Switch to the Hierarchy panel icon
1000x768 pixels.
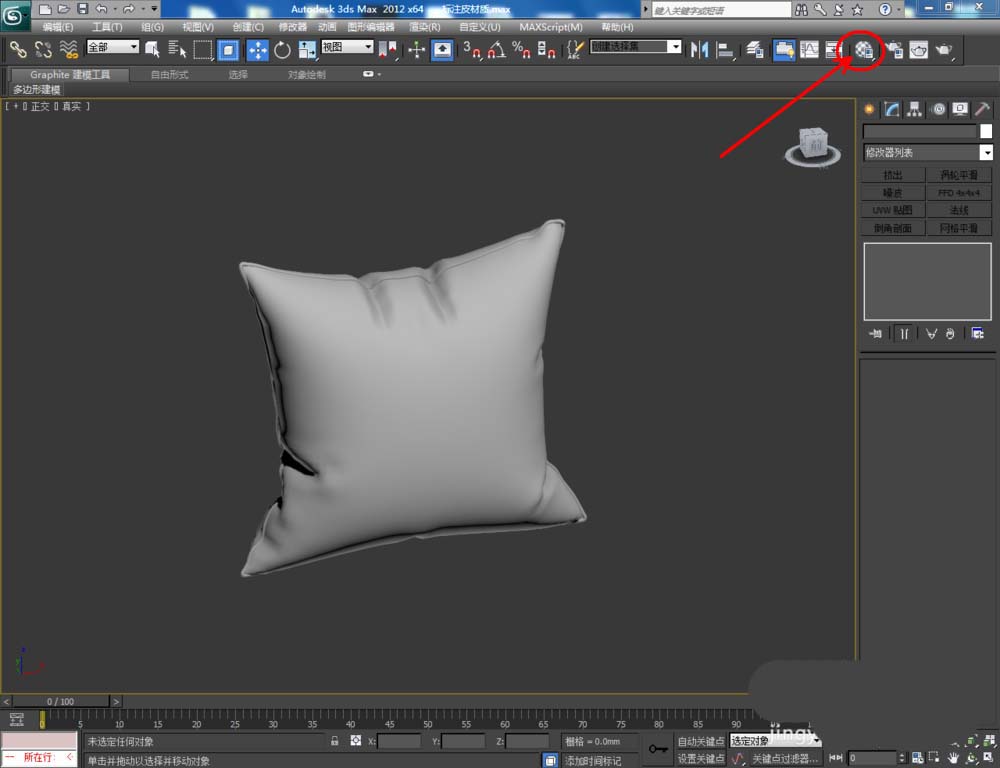coord(914,109)
